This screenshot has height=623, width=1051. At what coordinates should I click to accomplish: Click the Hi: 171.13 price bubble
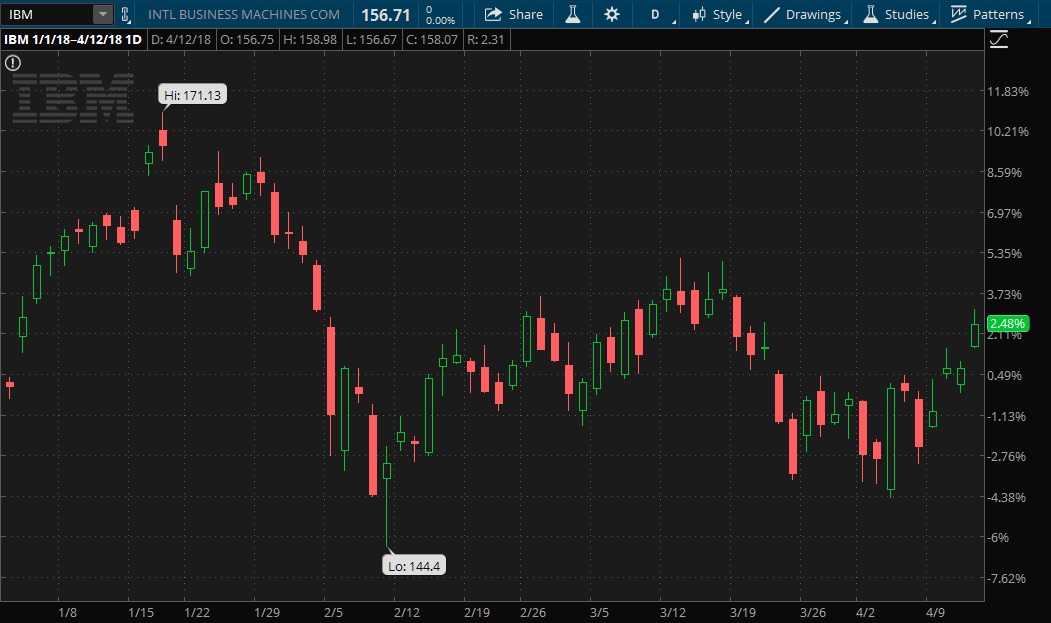point(192,95)
